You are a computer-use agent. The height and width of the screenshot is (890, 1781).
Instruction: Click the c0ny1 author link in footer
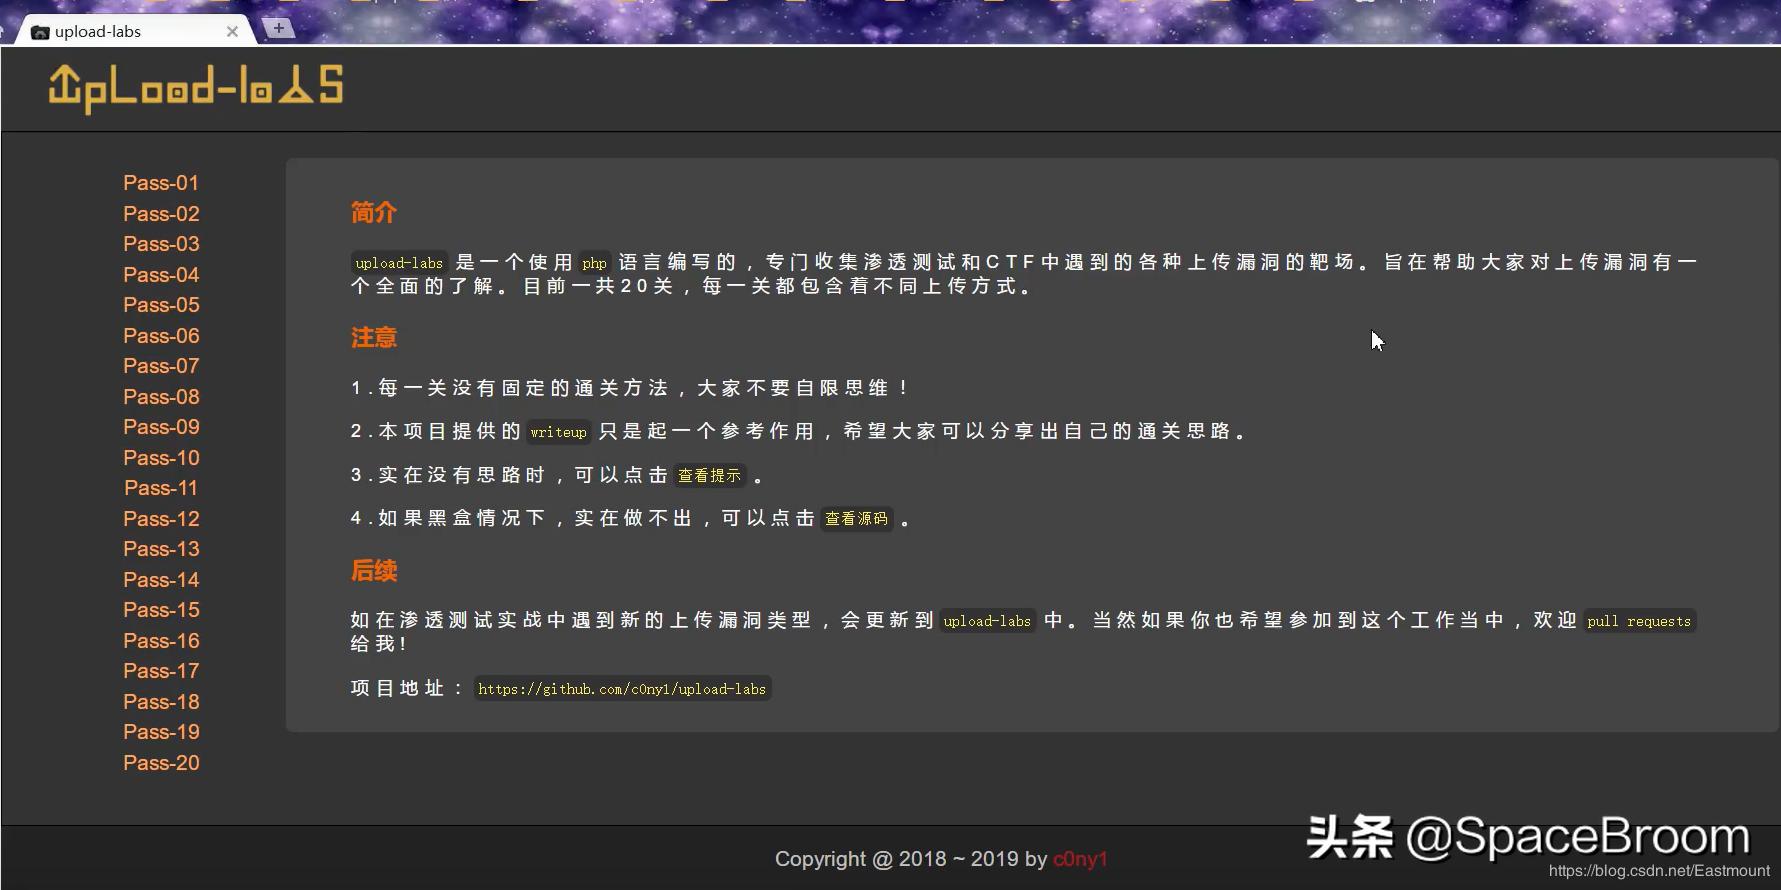click(x=1080, y=859)
